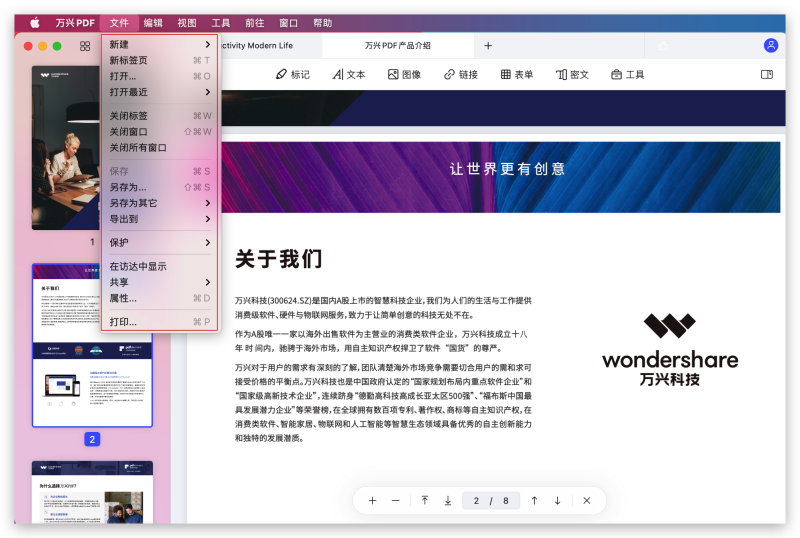Open the 窗口 menu
The width and height of the screenshot is (800, 538).
pos(288,23)
